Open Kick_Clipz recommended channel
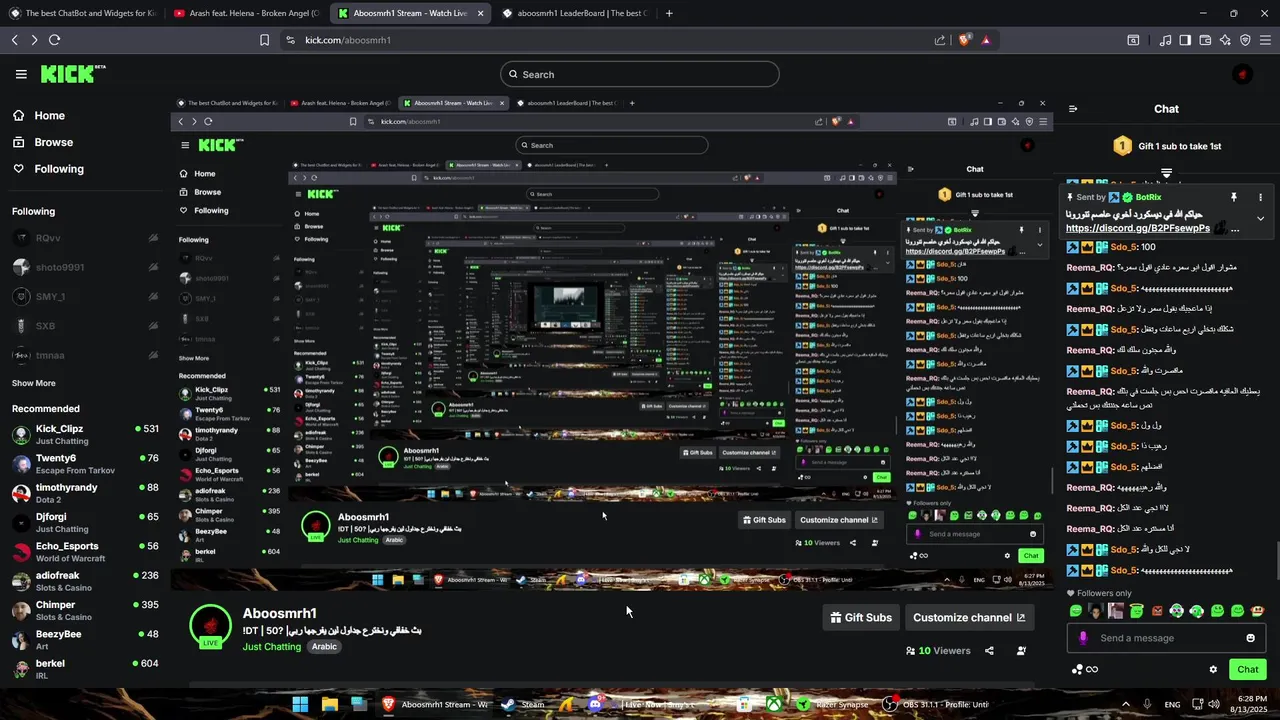This screenshot has height=720, width=1280. click(85, 434)
